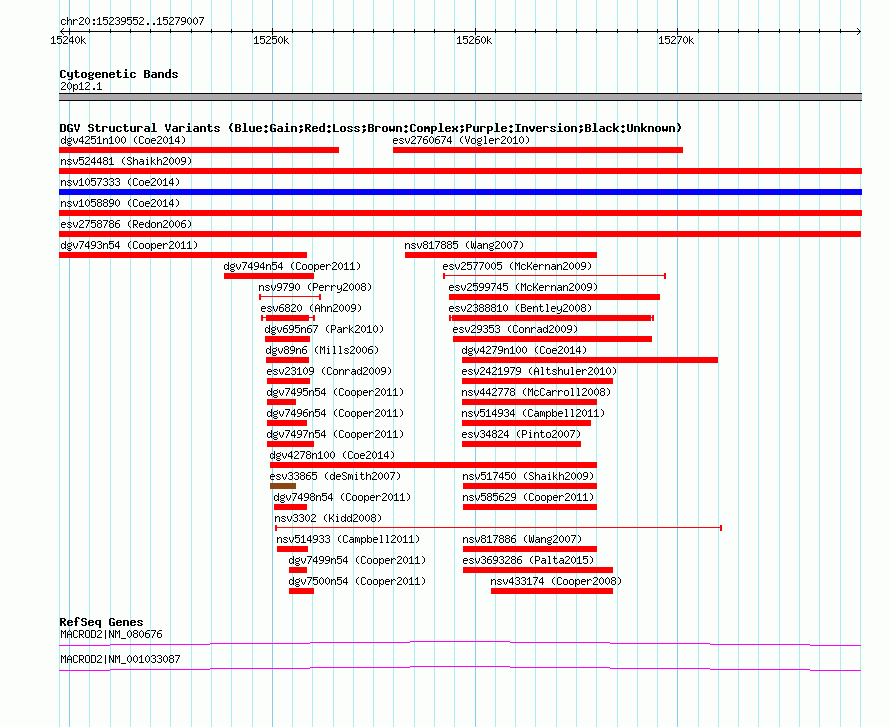Click dgv4279n100 (Coe2014) variant label
Viewport: 890px width, 727px height.
point(524,350)
